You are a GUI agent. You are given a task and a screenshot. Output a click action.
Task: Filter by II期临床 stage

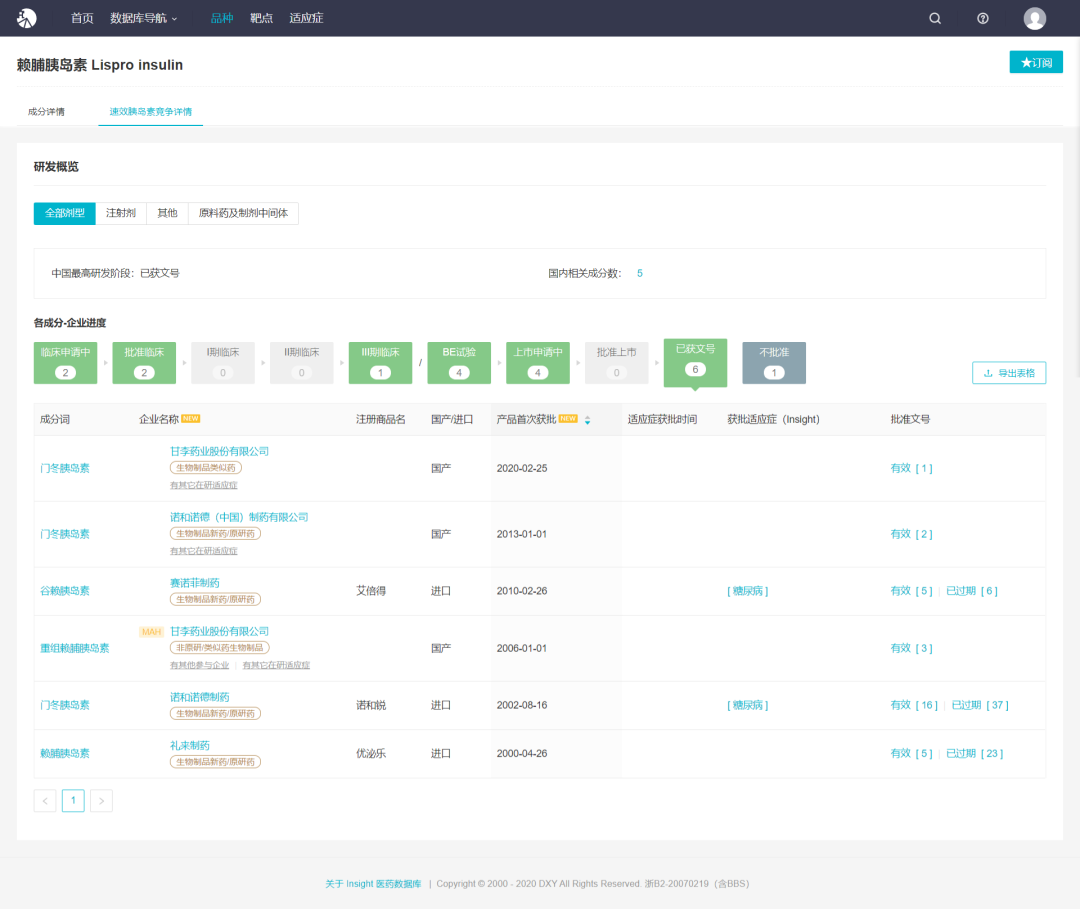(302, 363)
